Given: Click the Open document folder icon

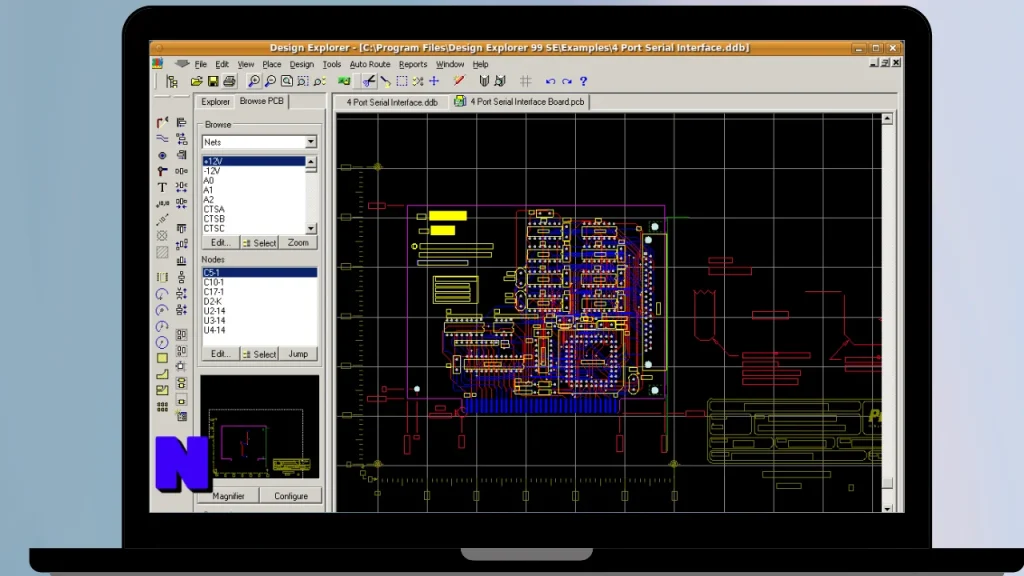Looking at the screenshot, I should (x=196, y=82).
